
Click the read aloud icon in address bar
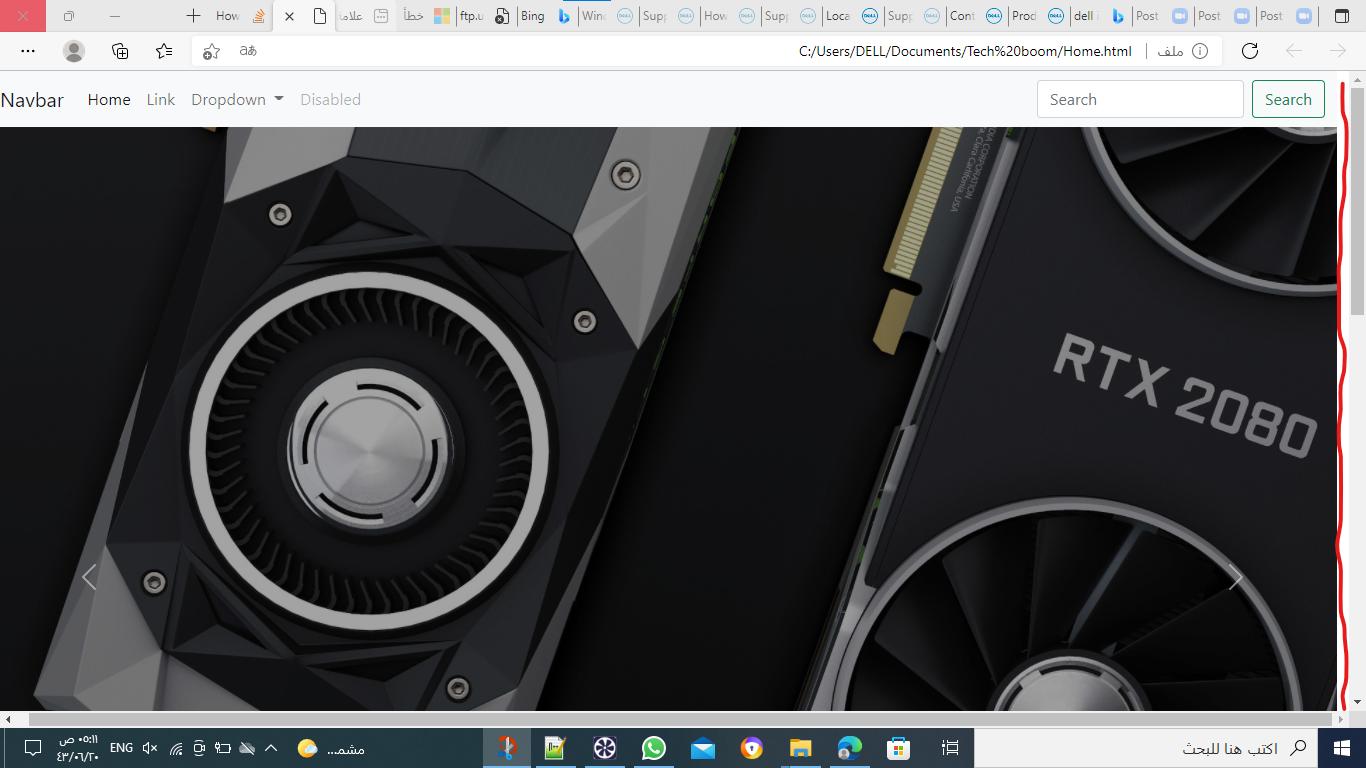(248, 51)
